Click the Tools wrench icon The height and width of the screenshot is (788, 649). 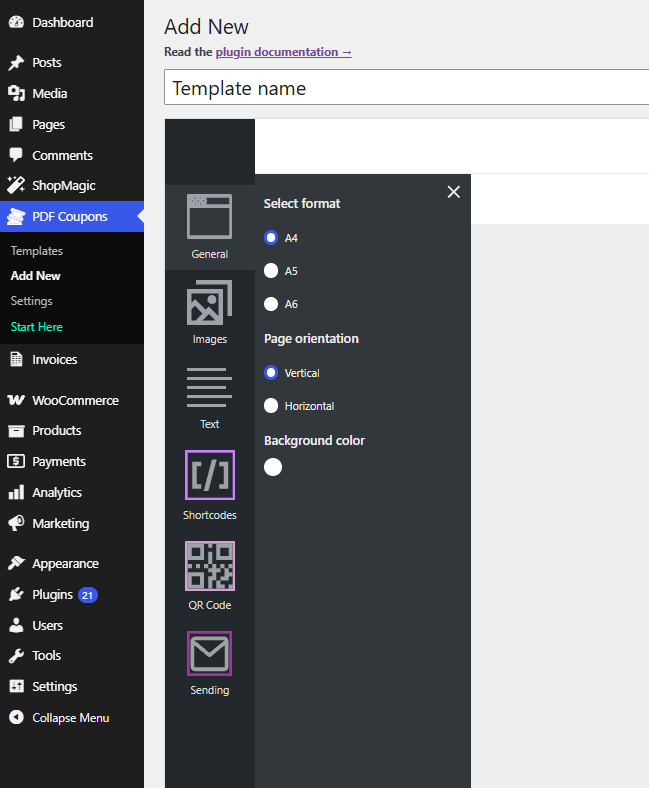pyautogui.click(x=16, y=656)
